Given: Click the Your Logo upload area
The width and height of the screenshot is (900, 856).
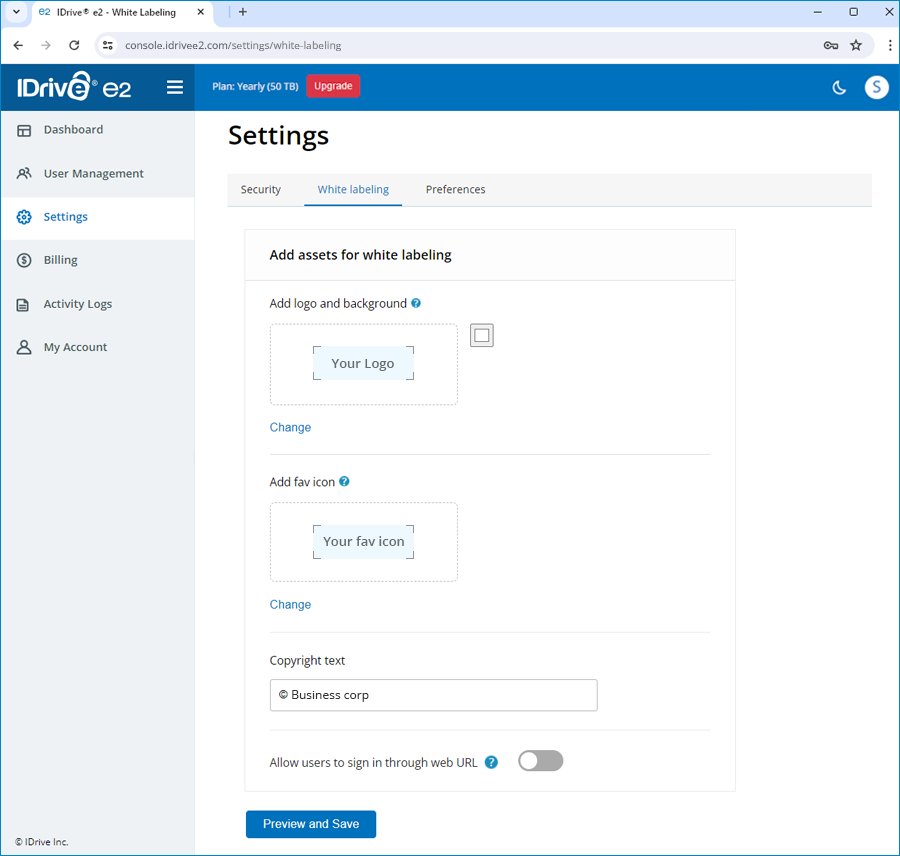Looking at the screenshot, I should tap(363, 364).
